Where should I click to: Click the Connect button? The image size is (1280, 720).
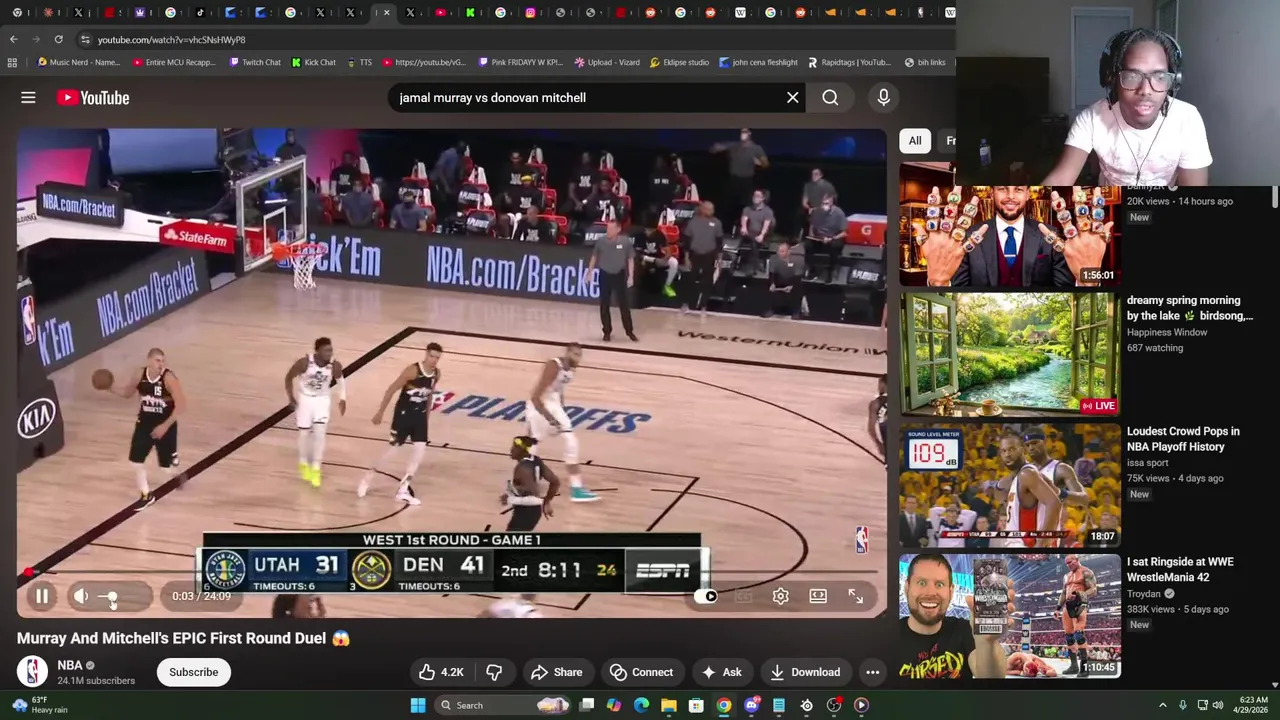click(641, 672)
